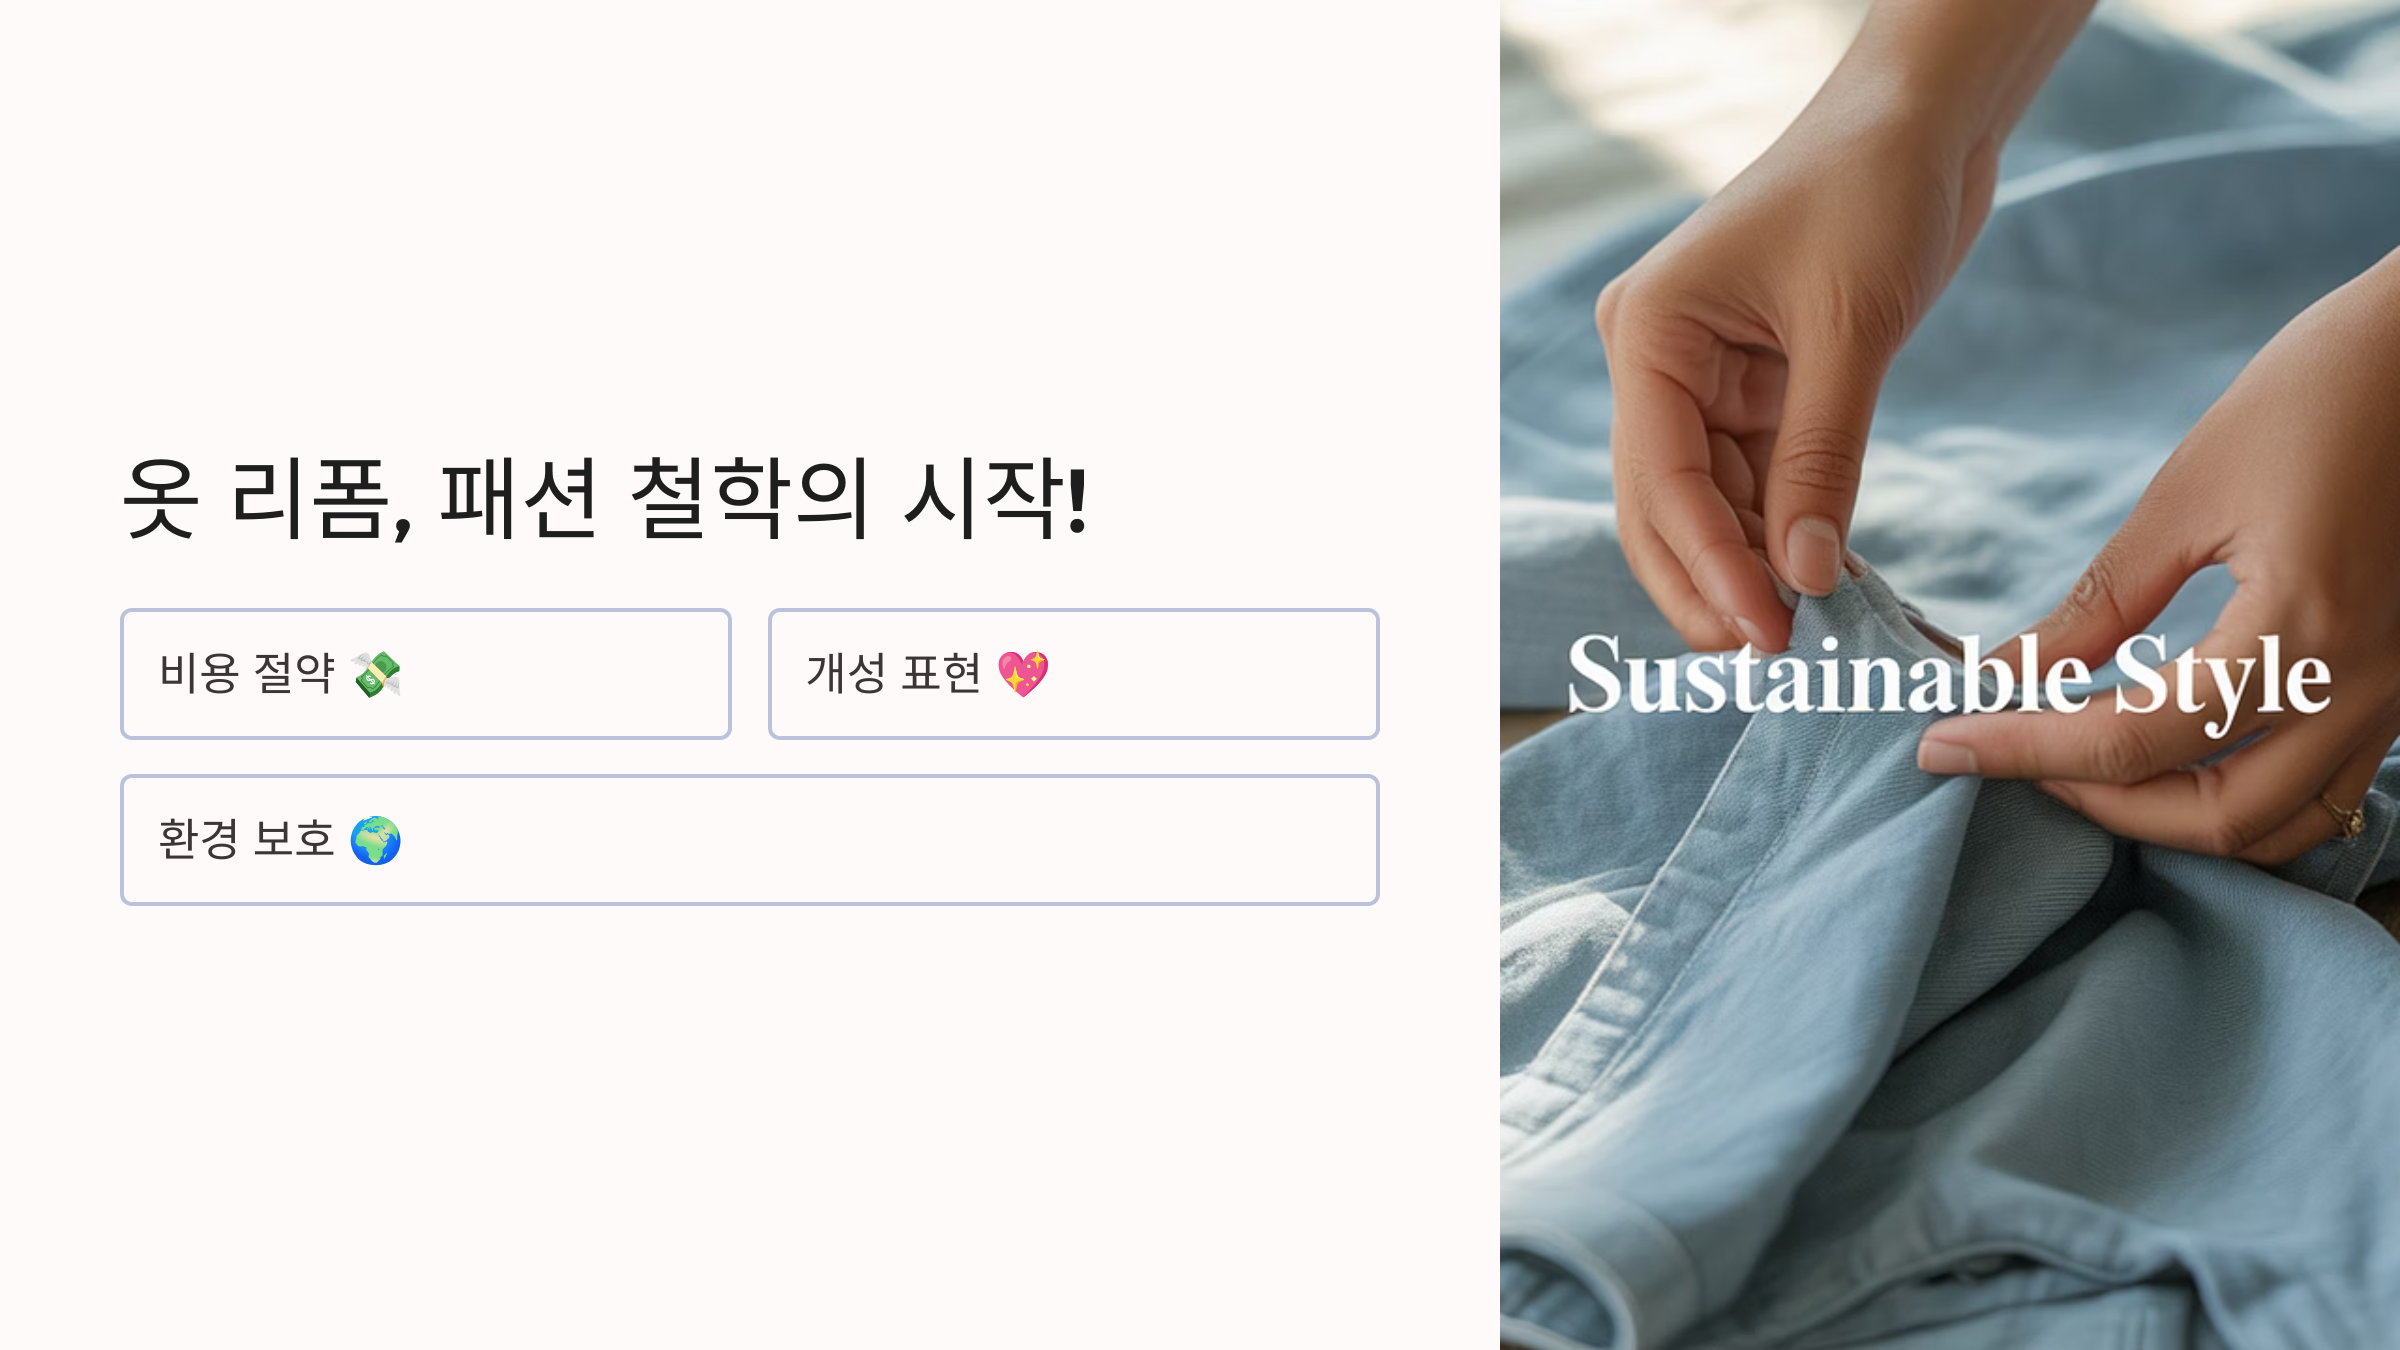Click the 환경 보호 label text
Image resolution: width=2400 pixels, height=1350 pixels.
[x=247, y=840]
